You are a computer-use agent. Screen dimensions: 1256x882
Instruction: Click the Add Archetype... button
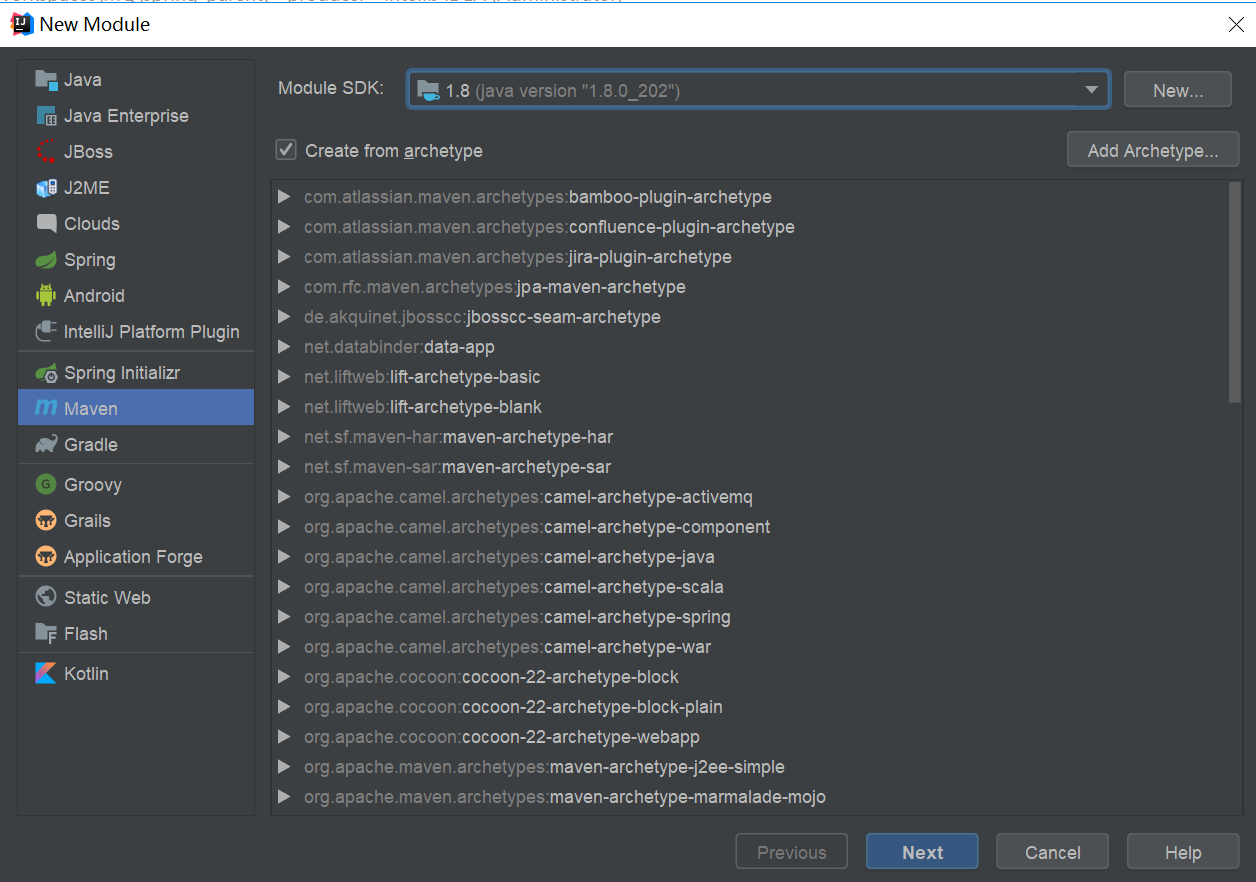click(x=1153, y=150)
